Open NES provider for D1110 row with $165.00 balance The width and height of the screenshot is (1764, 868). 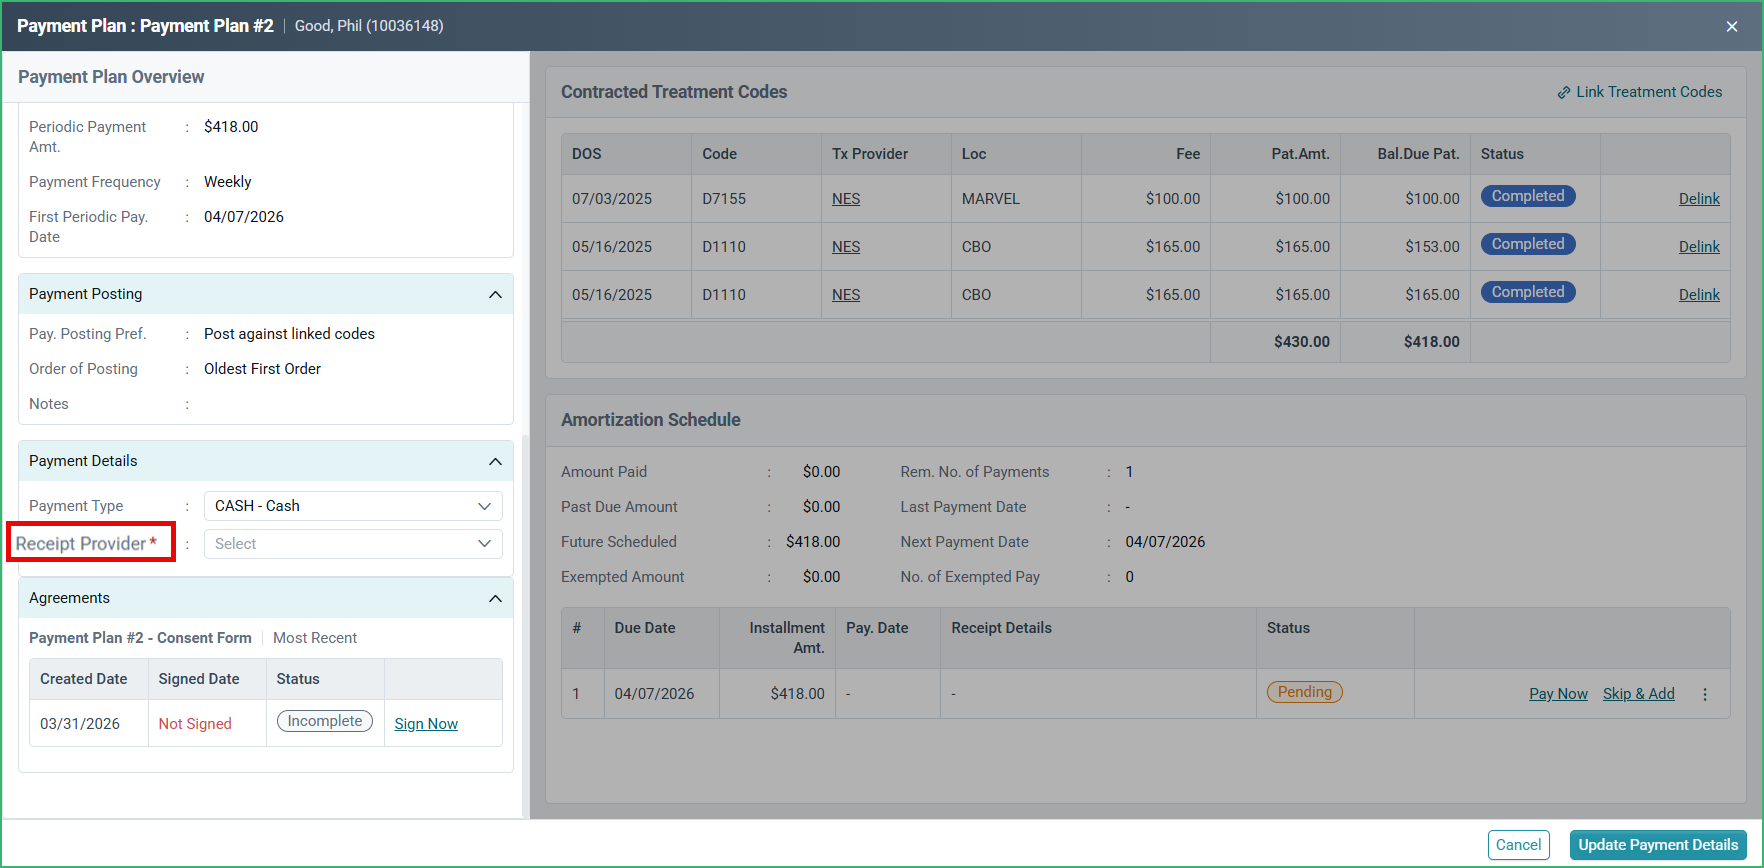tap(846, 295)
